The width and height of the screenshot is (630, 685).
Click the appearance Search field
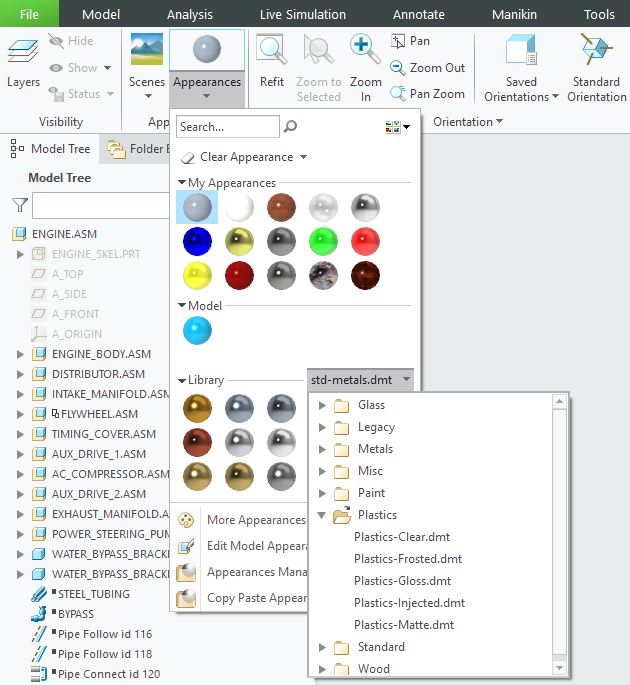pos(228,127)
